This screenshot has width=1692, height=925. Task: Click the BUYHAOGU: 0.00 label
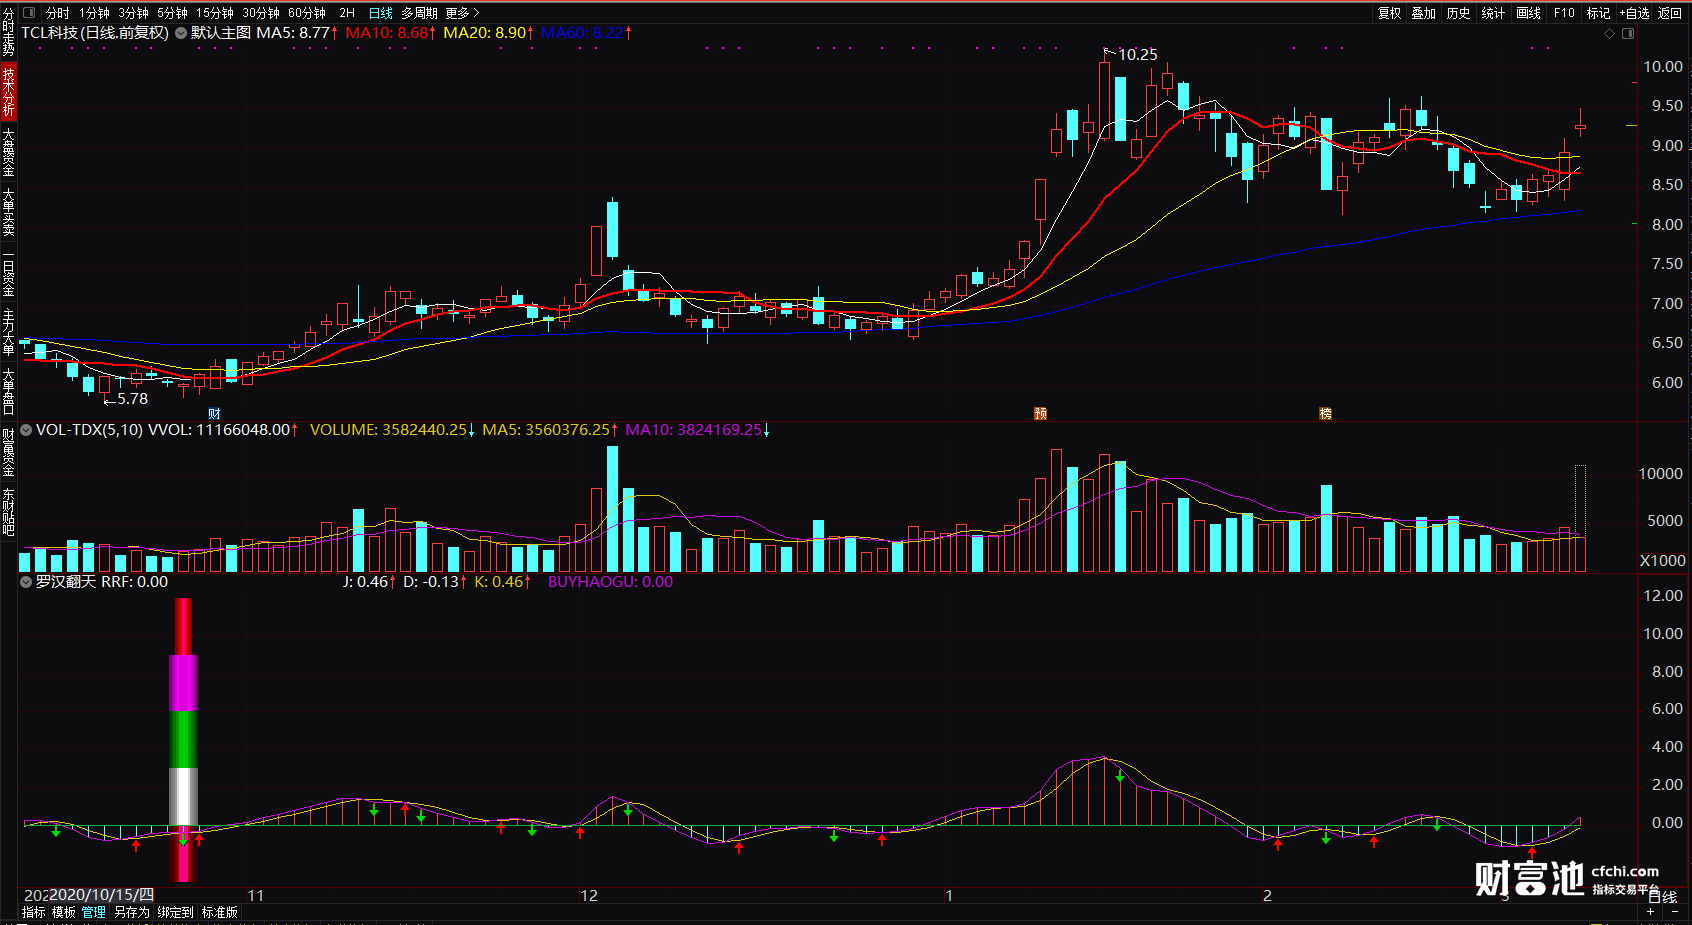[x=610, y=582]
